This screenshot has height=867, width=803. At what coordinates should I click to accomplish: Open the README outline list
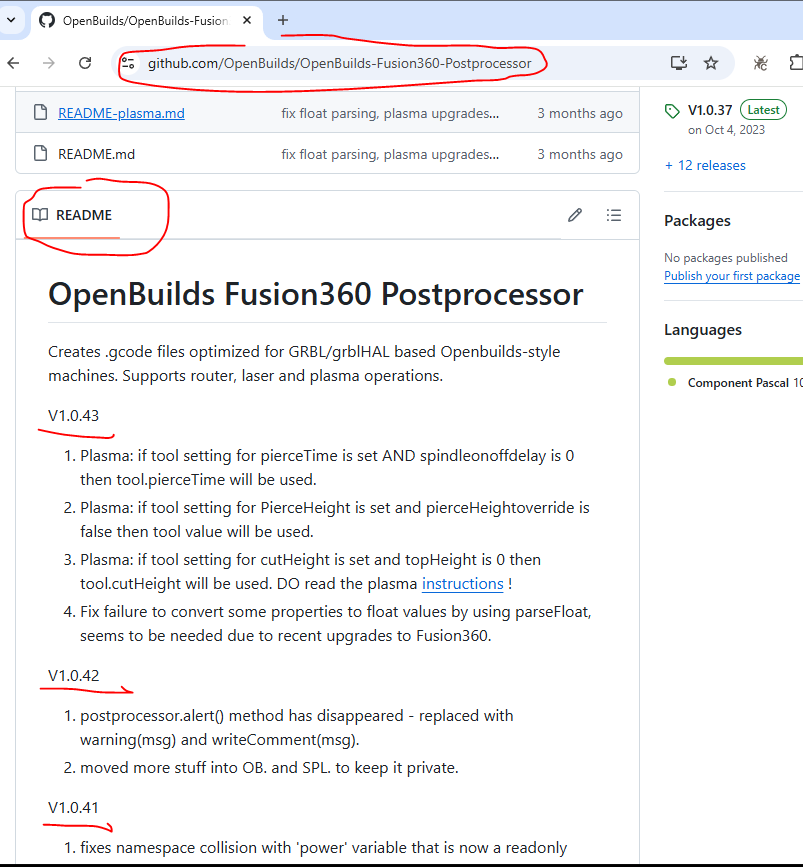[x=614, y=215]
